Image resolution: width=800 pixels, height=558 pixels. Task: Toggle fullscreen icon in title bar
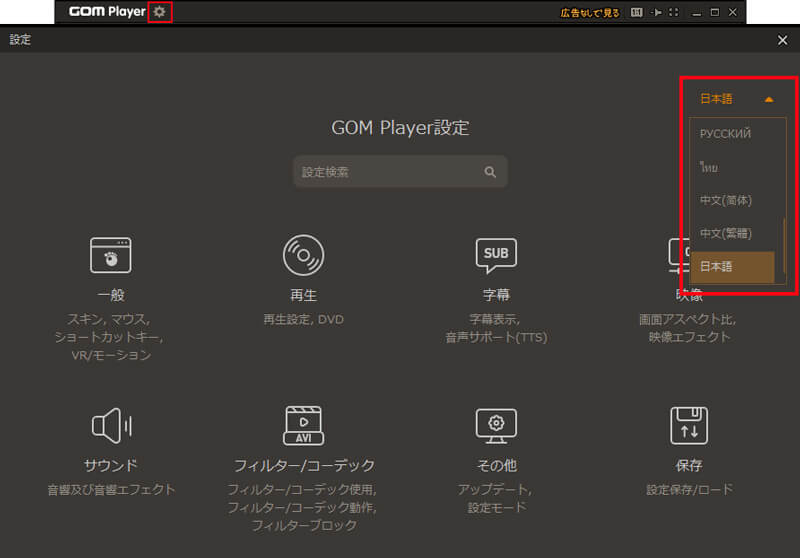coord(674,12)
